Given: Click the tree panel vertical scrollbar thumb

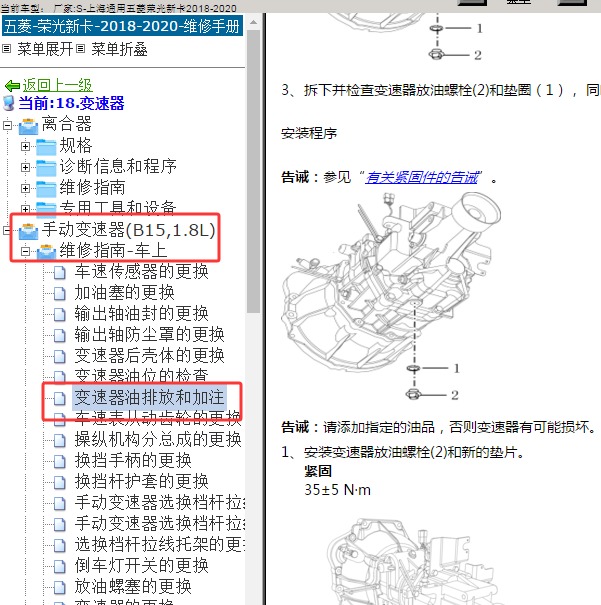Looking at the screenshot, I should (x=253, y=172).
